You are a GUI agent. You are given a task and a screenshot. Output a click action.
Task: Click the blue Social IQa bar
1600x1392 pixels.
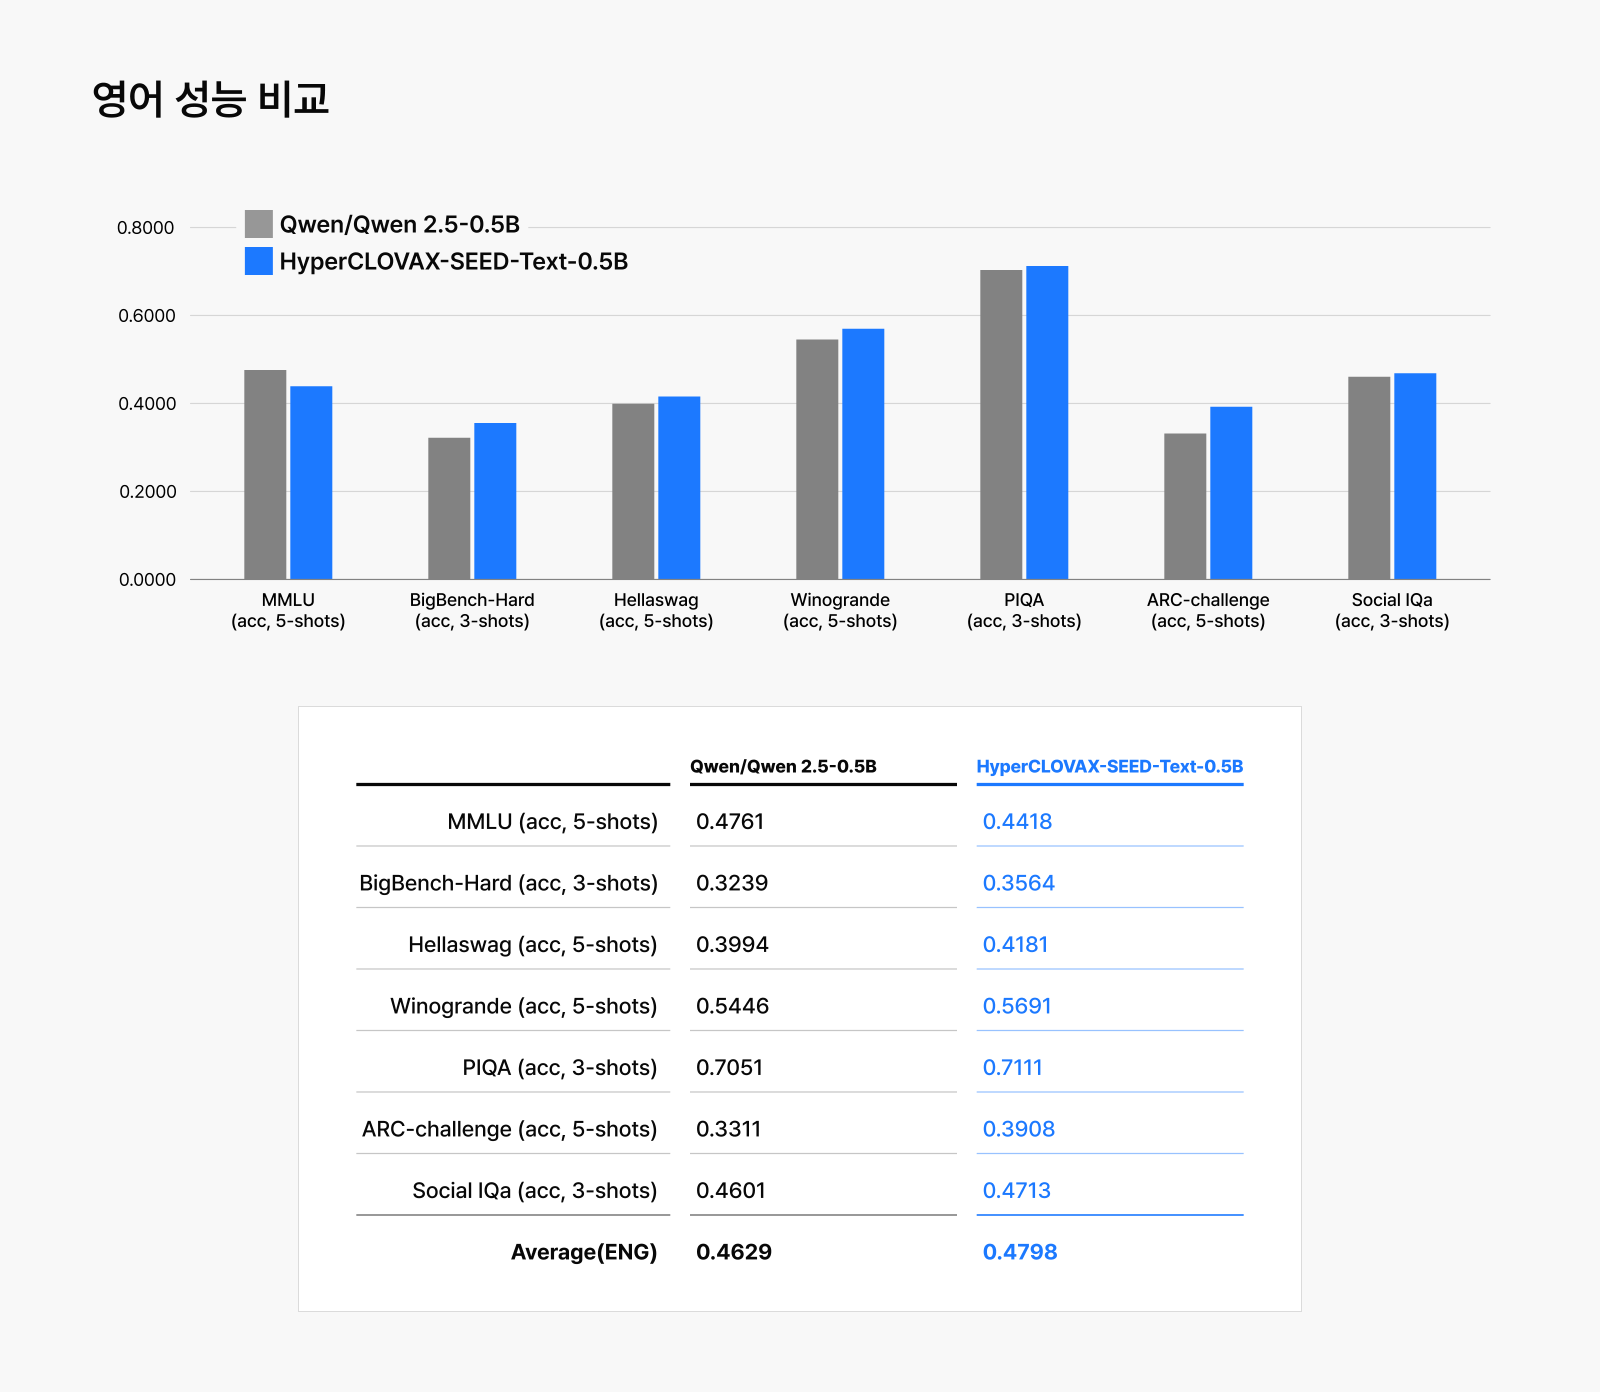(x=1415, y=476)
